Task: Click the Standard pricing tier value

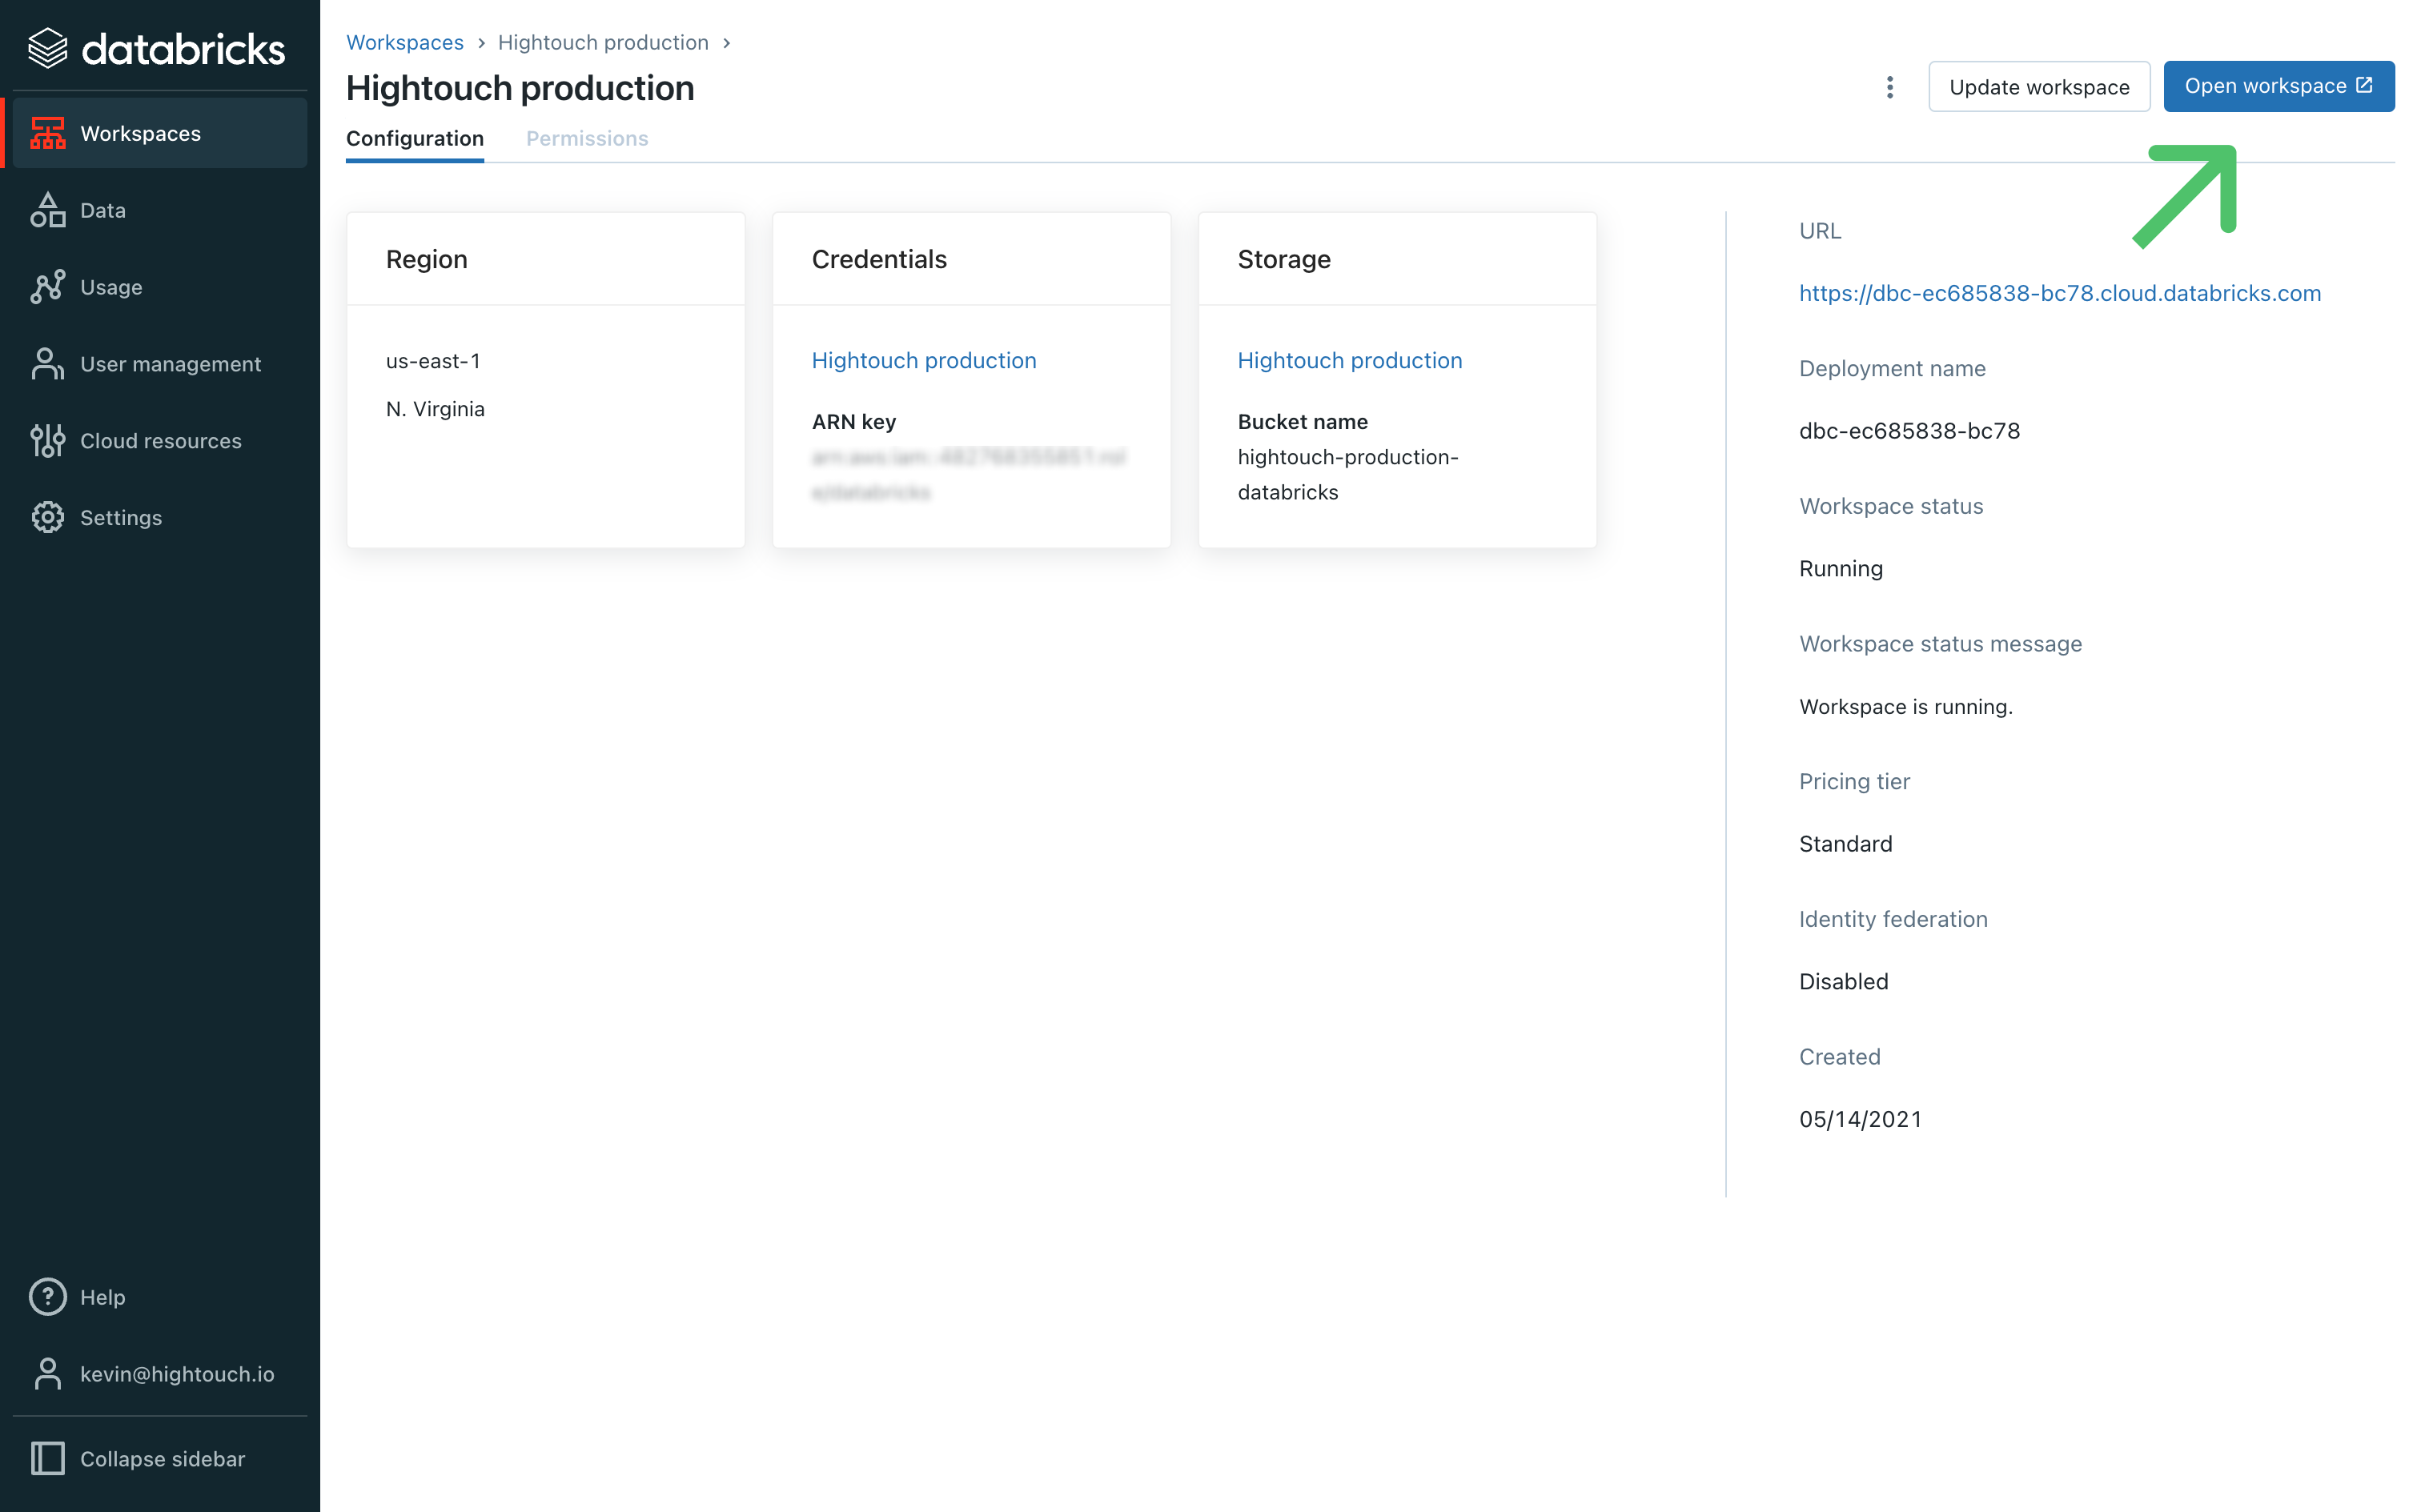Action: click(1846, 844)
